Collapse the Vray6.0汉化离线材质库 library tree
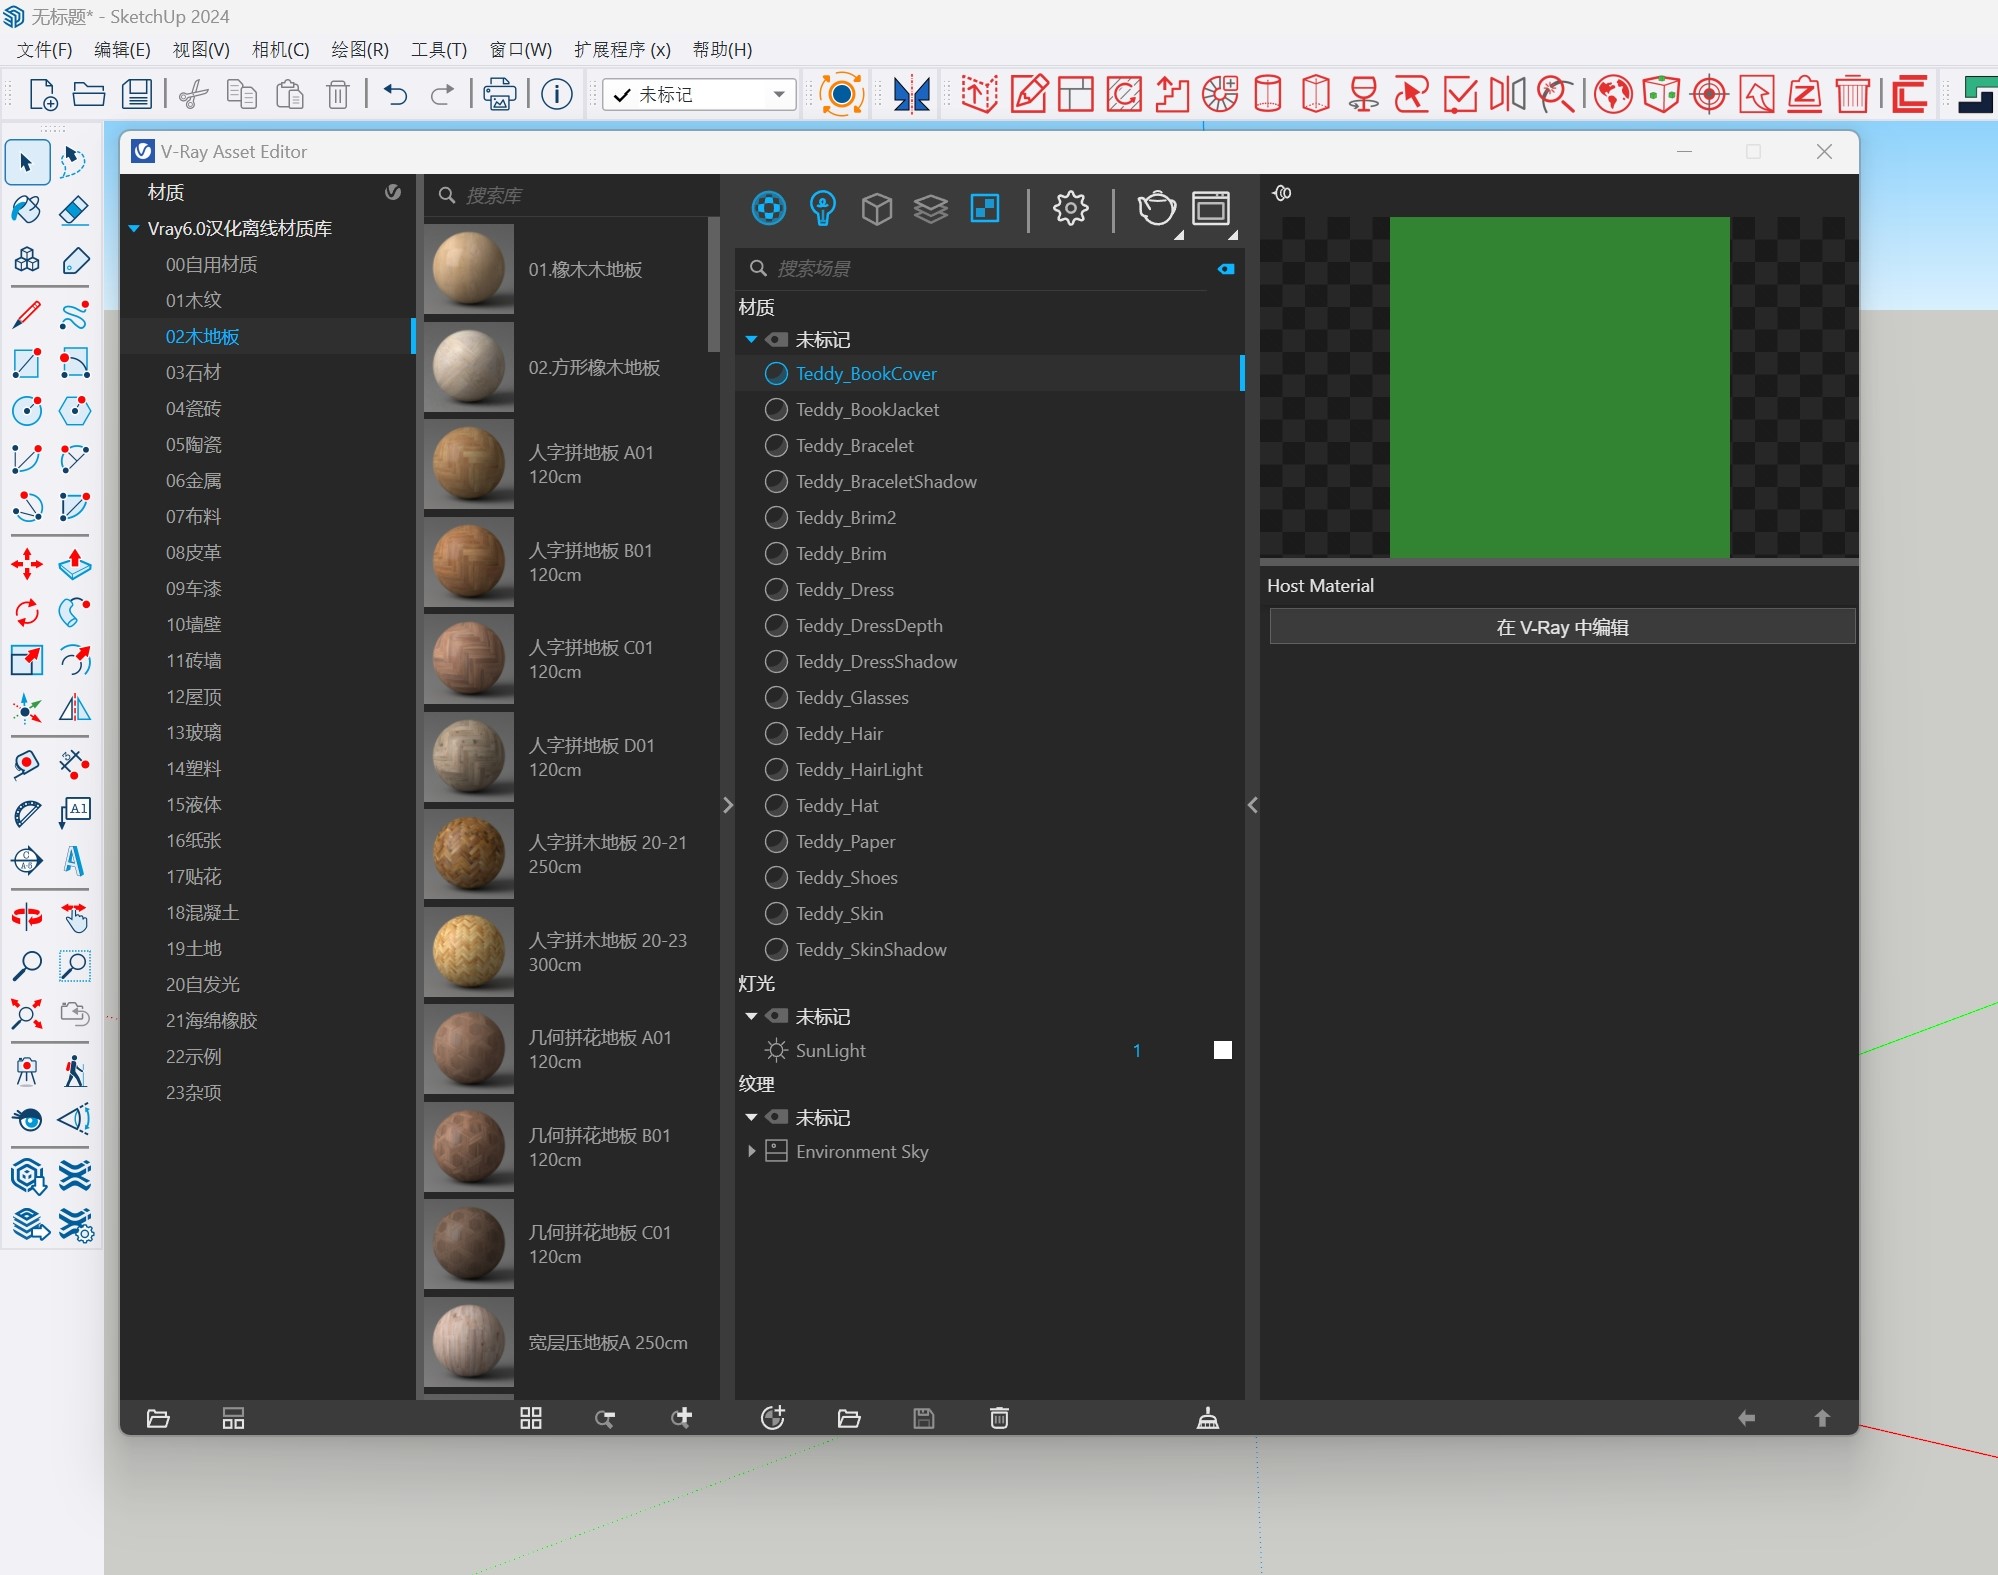This screenshot has height=1575, width=1998. (134, 229)
